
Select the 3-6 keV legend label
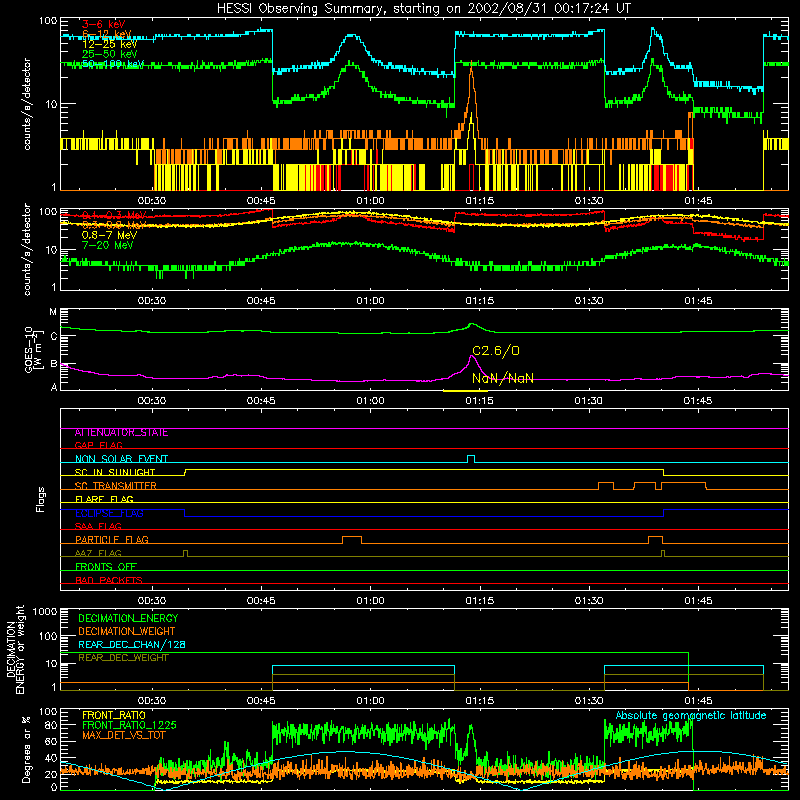[x=103, y=24]
